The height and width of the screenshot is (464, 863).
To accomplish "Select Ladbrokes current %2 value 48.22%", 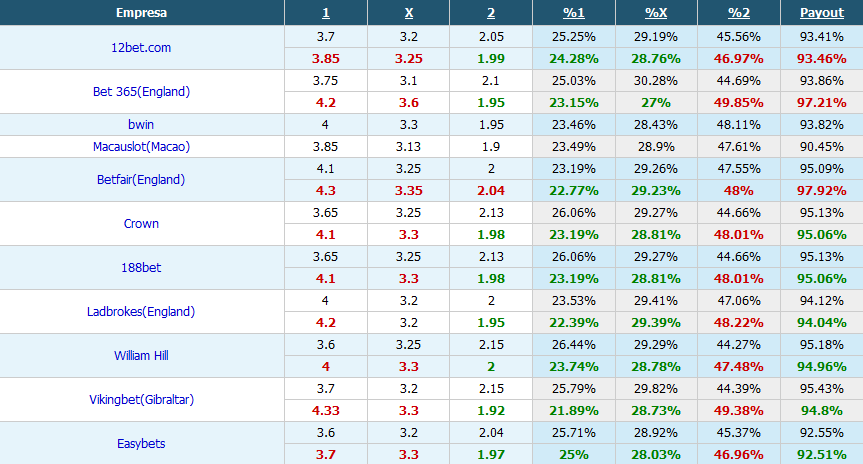I will (739, 323).
